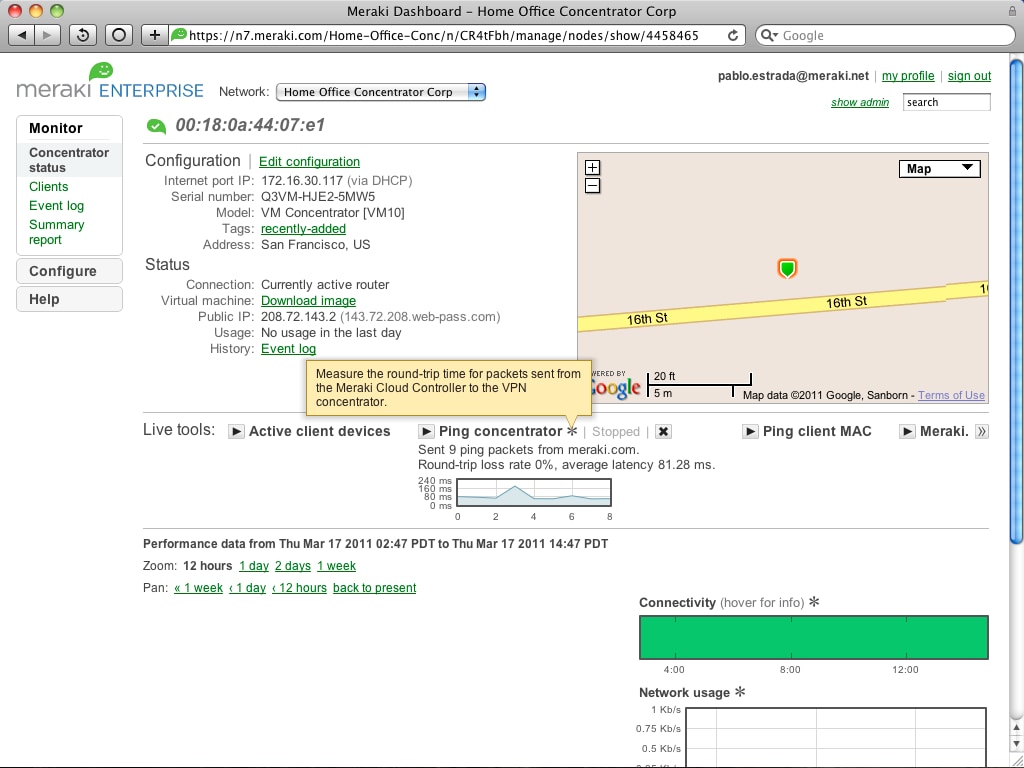Click the ping latency chart
Screen dimensions: 1024x768
[534, 492]
